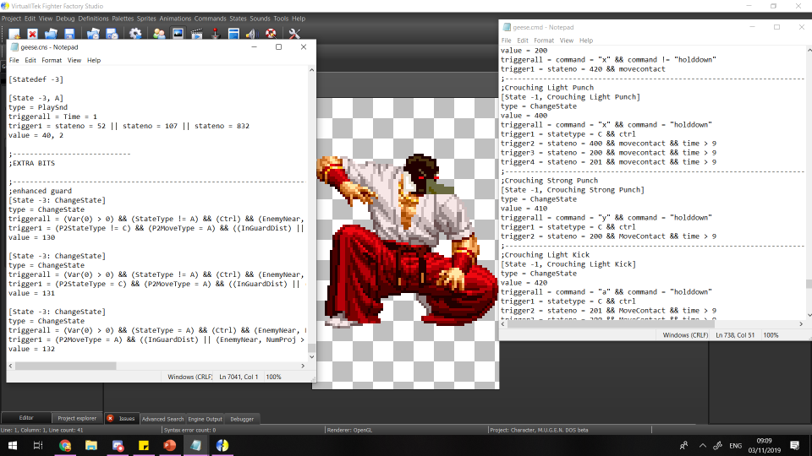Switch to the Project explorer tab
Viewport: 812px width, 456px height.
tap(77, 418)
